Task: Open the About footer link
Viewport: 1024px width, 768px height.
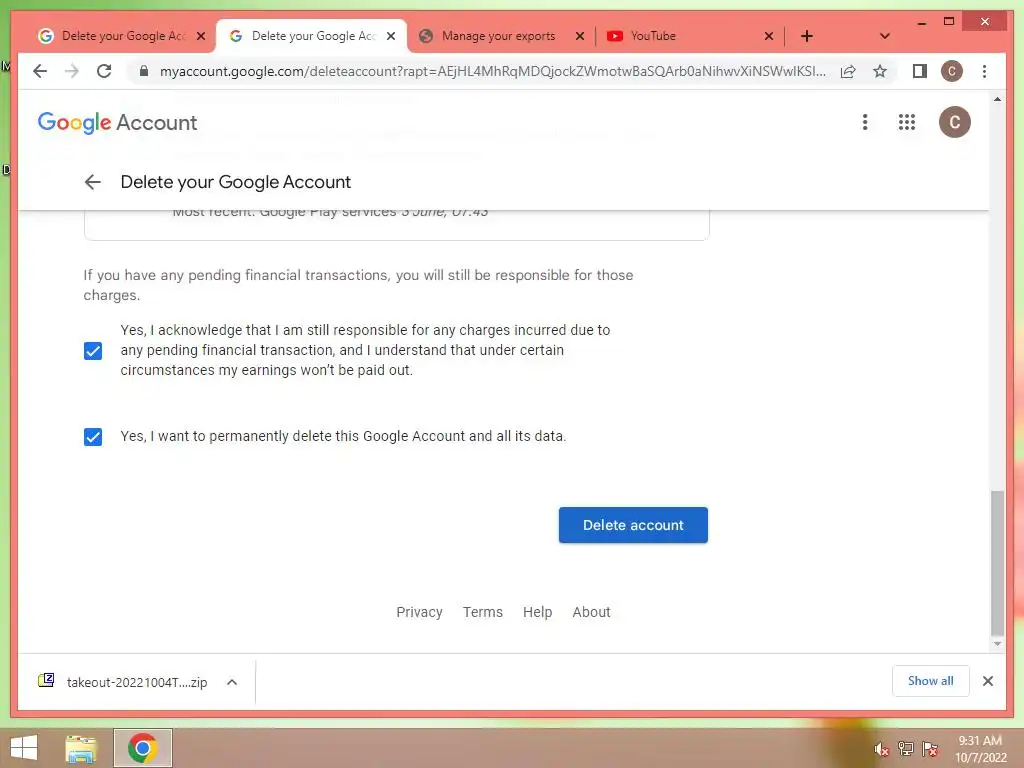Action: click(591, 612)
